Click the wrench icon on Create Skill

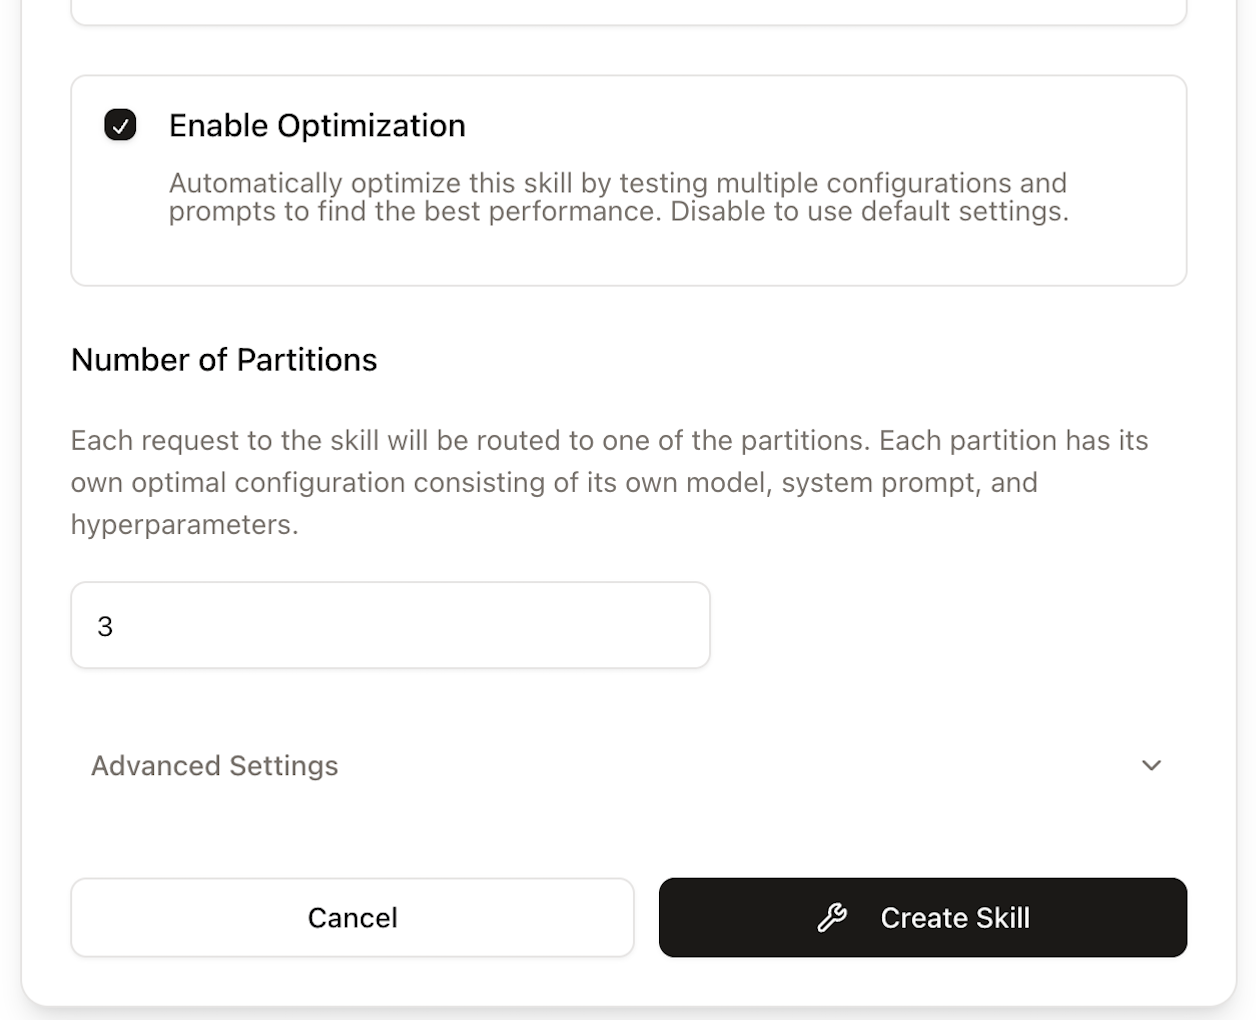coord(832,917)
